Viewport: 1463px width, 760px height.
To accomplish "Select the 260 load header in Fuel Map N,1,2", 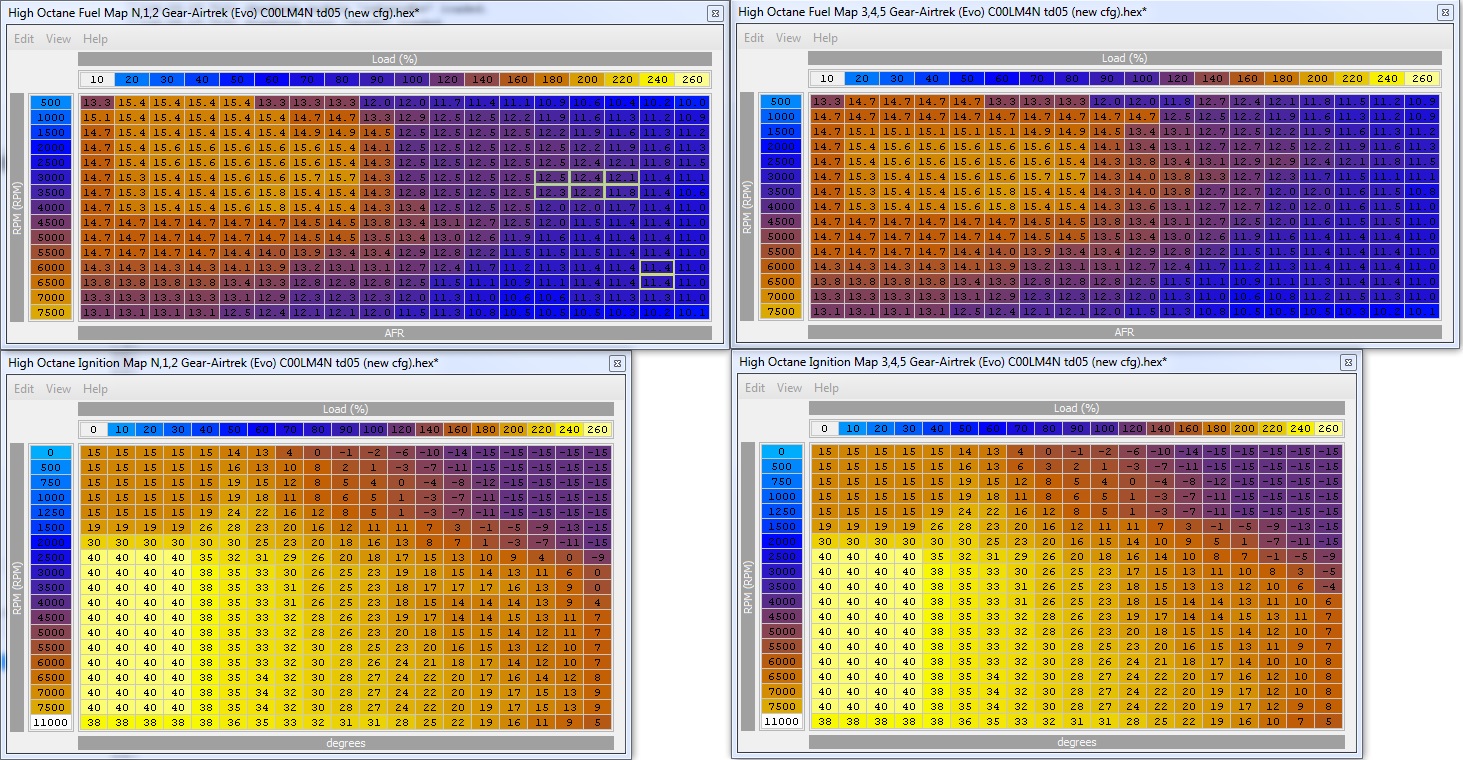I will point(693,79).
